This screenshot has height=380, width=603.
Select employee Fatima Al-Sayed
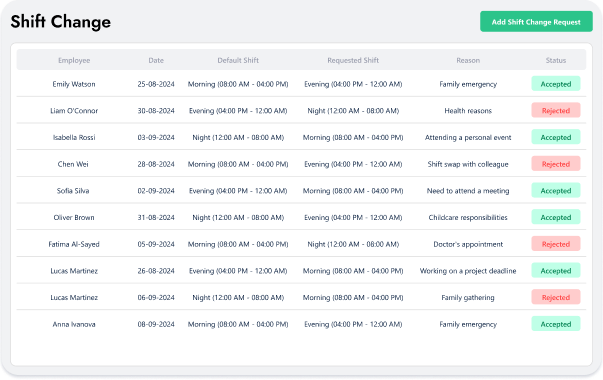tap(74, 244)
